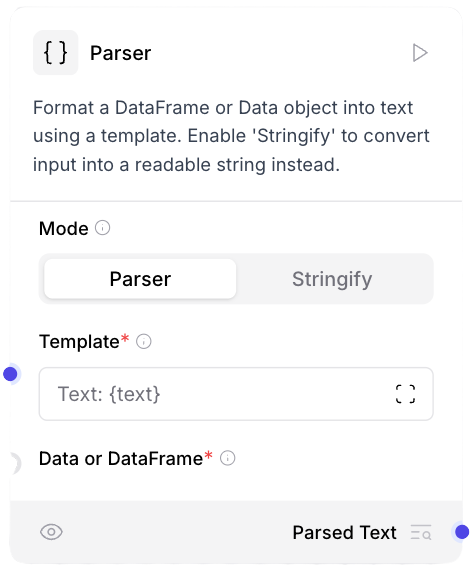The height and width of the screenshot is (569, 471).
Task: Click the Data or DataFrame label
Action: [x=120, y=459]
